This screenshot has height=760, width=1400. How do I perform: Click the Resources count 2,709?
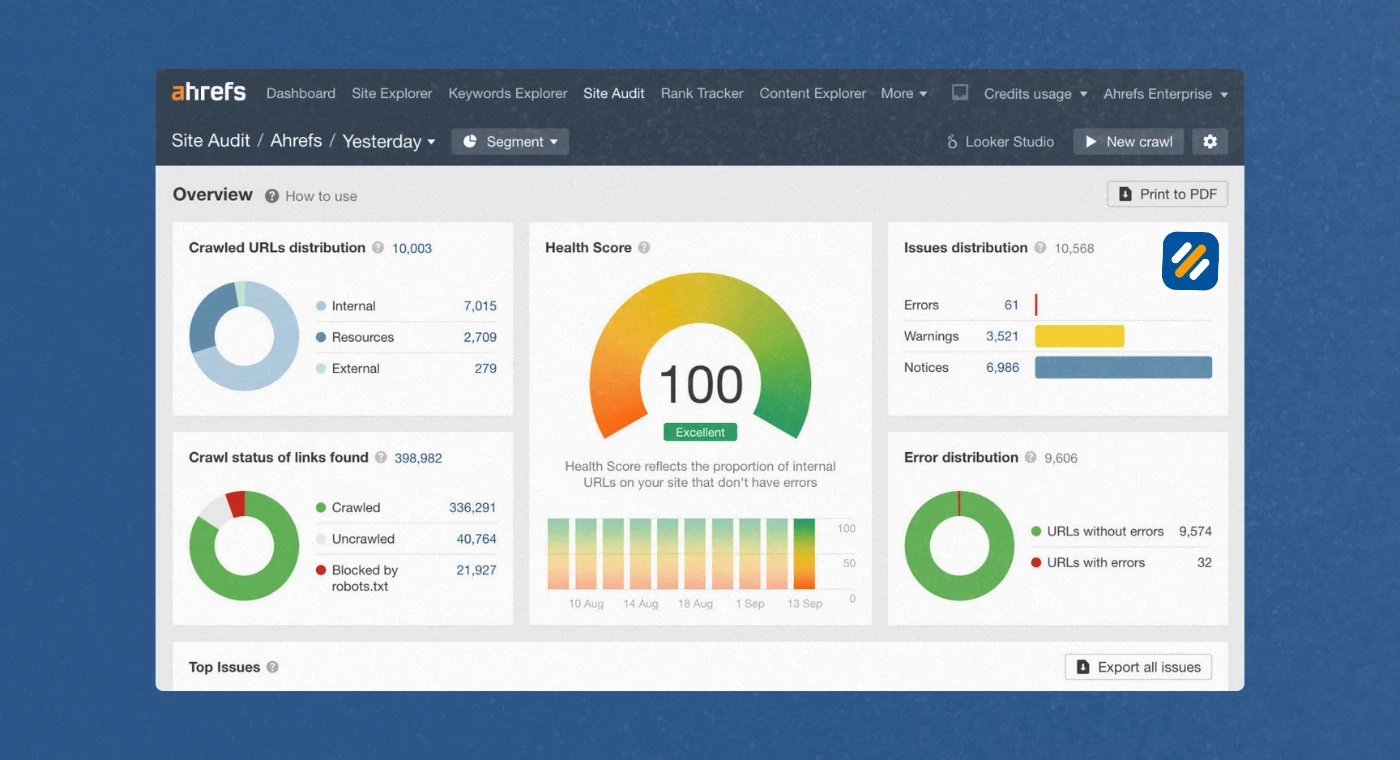pyautogui.click(x=480, y=337)
